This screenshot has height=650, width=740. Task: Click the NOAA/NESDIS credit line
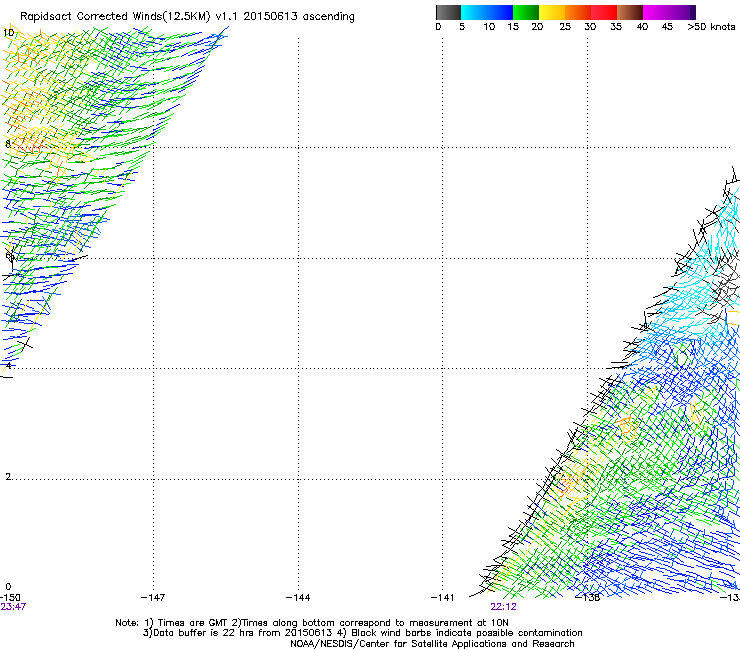pyautogui.click(x=432, y=644)
